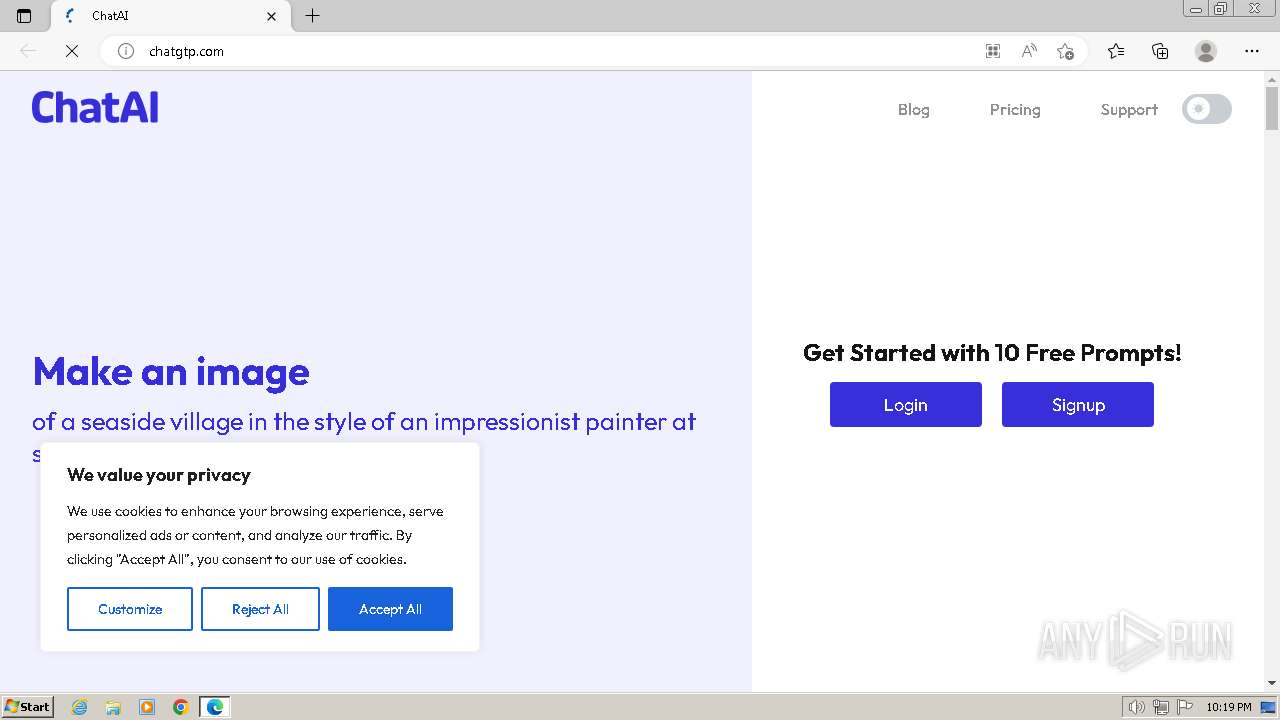Select the Edge taskbar icon
Screen dimensions: 1280x720
click(x=215, y=707)
